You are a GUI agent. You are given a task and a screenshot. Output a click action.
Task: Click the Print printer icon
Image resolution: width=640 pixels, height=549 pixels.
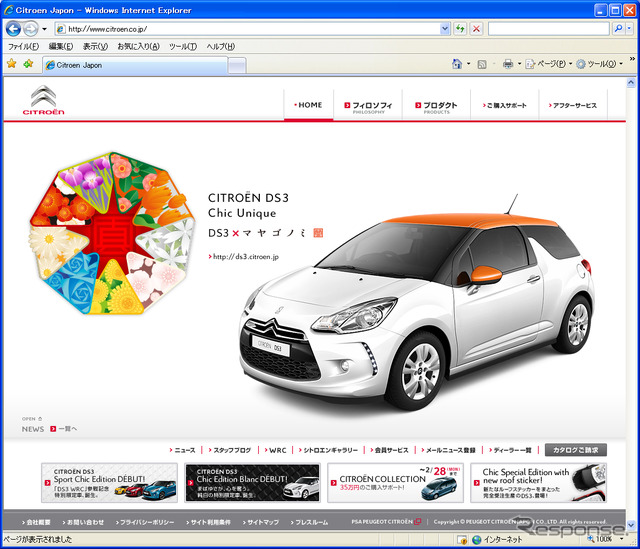(508, 64)
